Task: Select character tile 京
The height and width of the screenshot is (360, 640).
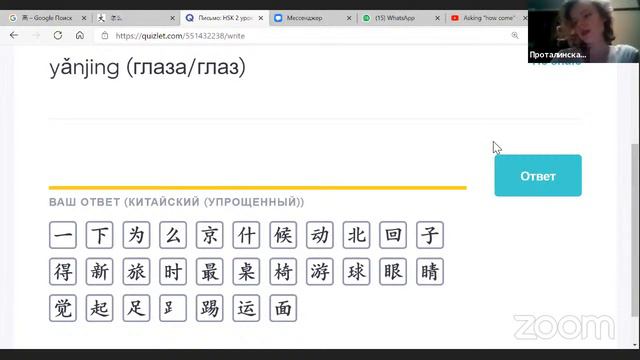Action: click(210, 235)
